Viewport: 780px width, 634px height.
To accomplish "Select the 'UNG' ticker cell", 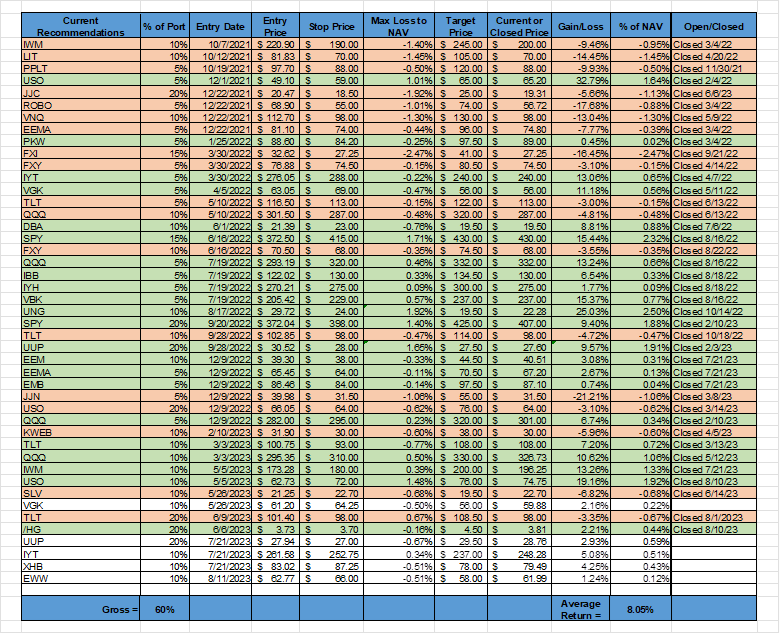I will pos(81,311).
